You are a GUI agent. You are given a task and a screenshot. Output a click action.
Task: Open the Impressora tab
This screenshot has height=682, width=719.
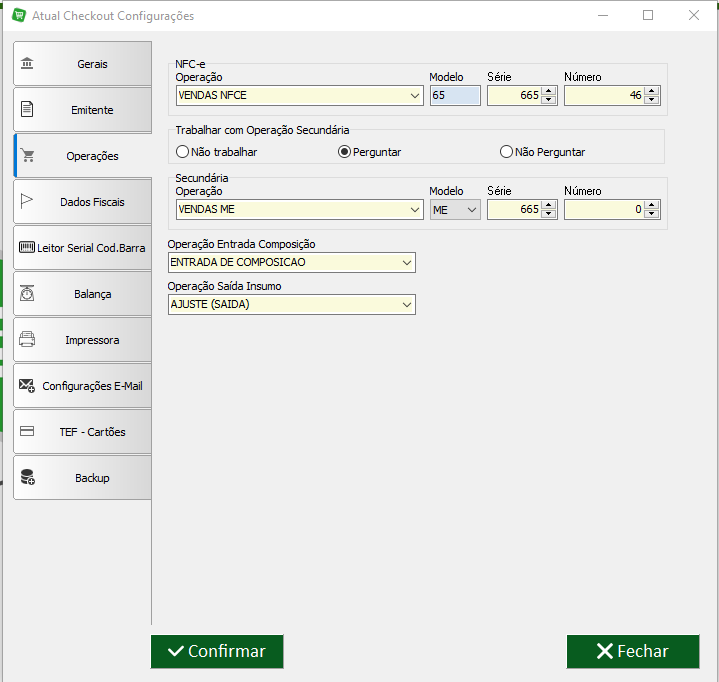tap(83, 339)
